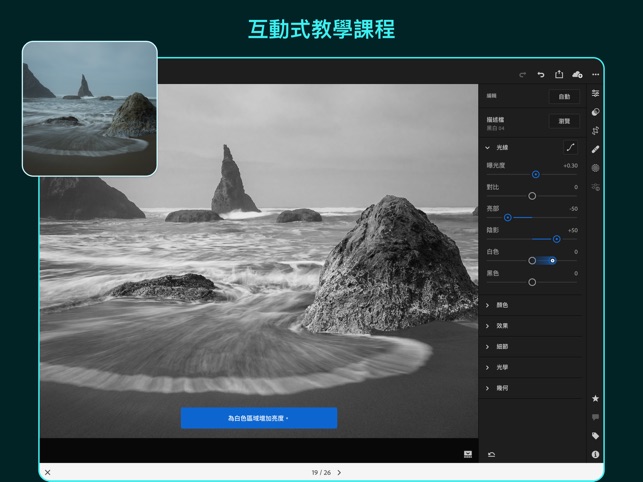Click the reset edits icon at panel bottom
643x482 pixels.
[492, 455]
